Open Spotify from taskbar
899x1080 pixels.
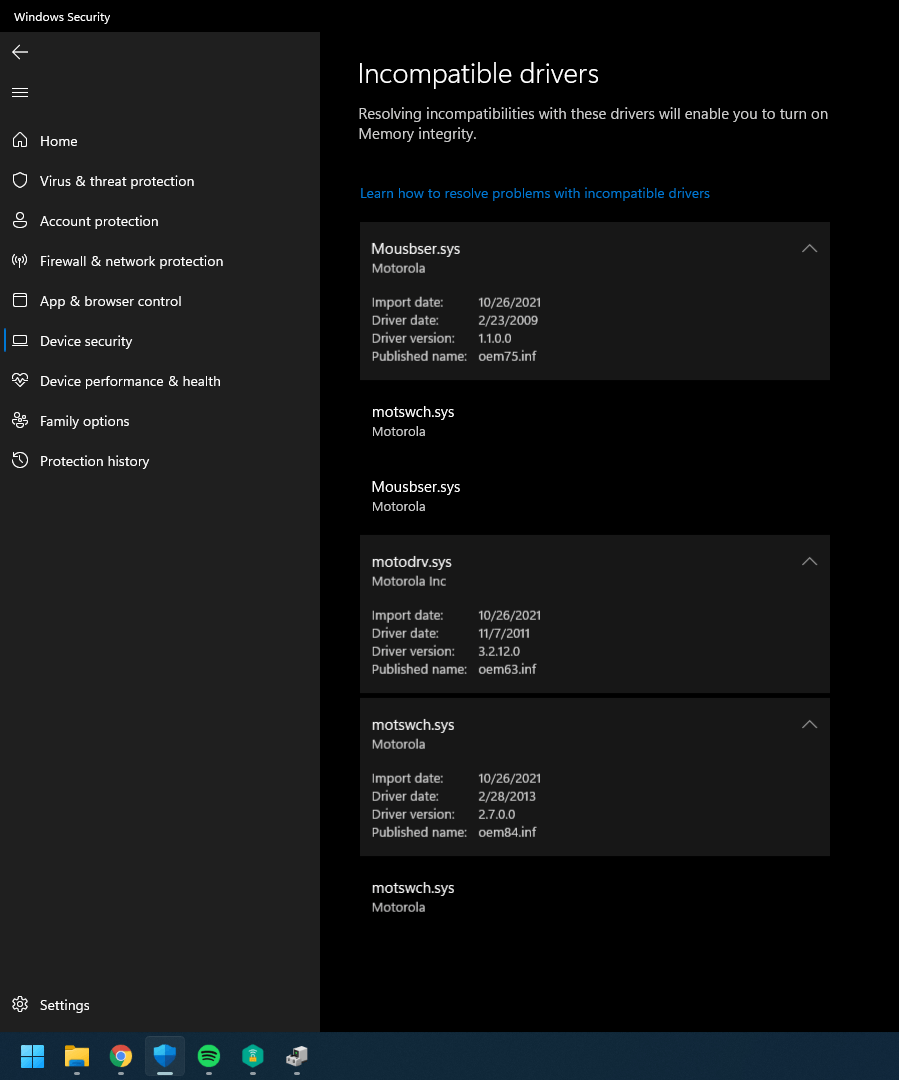[209, 1056]
